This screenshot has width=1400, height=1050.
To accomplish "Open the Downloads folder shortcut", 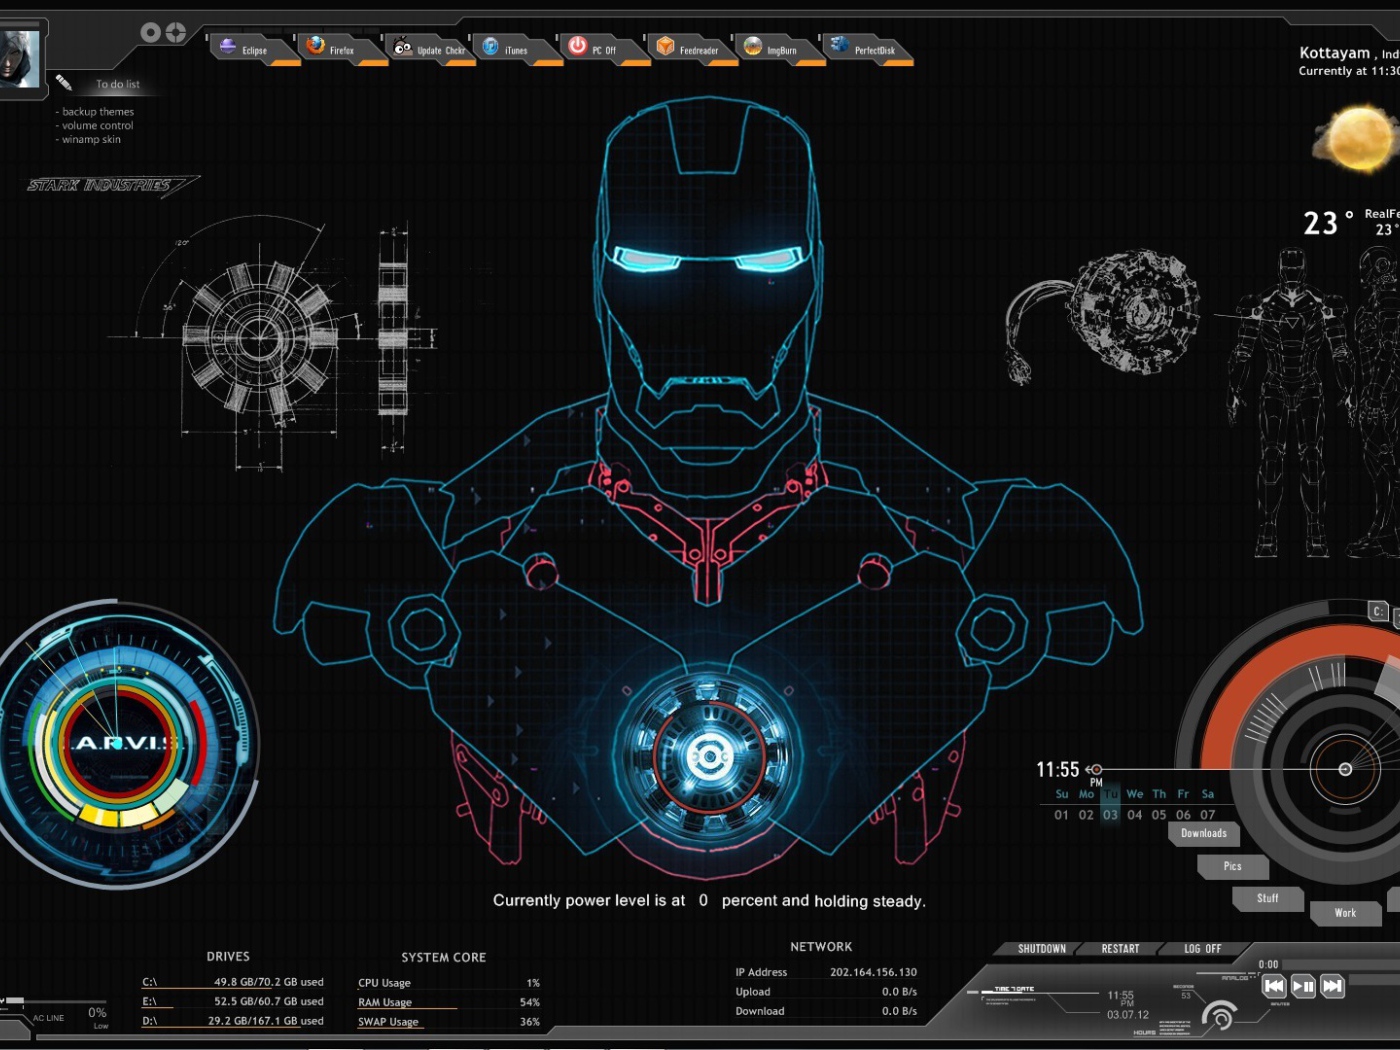I will tap(1203, 833).
